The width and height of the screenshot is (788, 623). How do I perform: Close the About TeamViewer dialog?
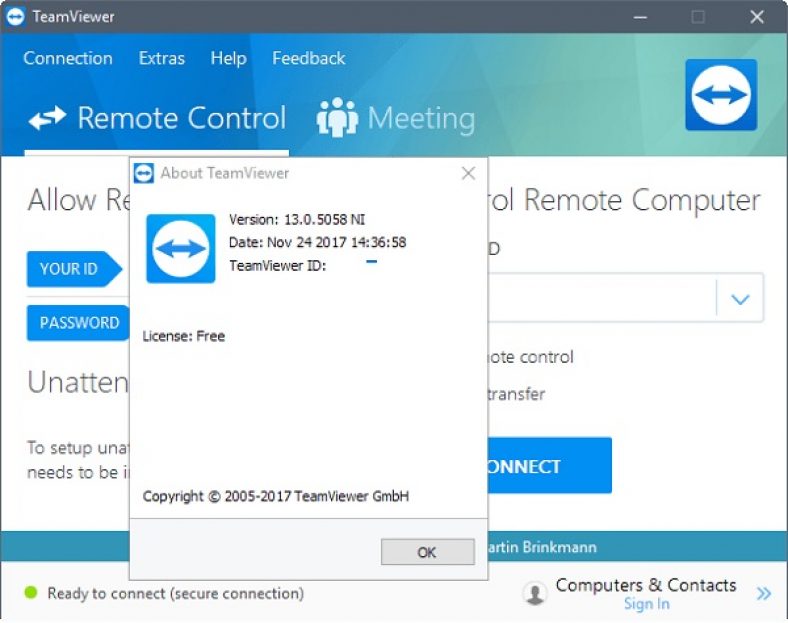point(468,173)
